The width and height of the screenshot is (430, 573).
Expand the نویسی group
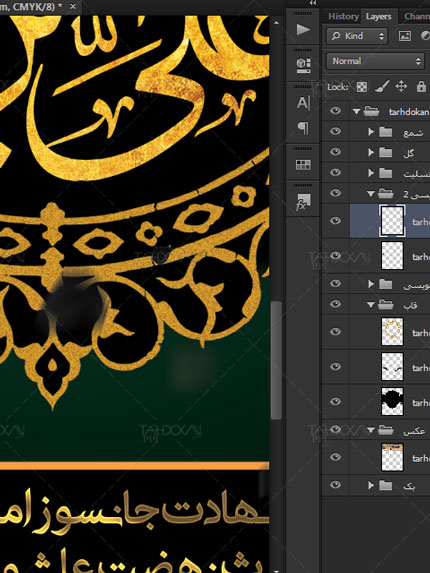click(371, 284)
